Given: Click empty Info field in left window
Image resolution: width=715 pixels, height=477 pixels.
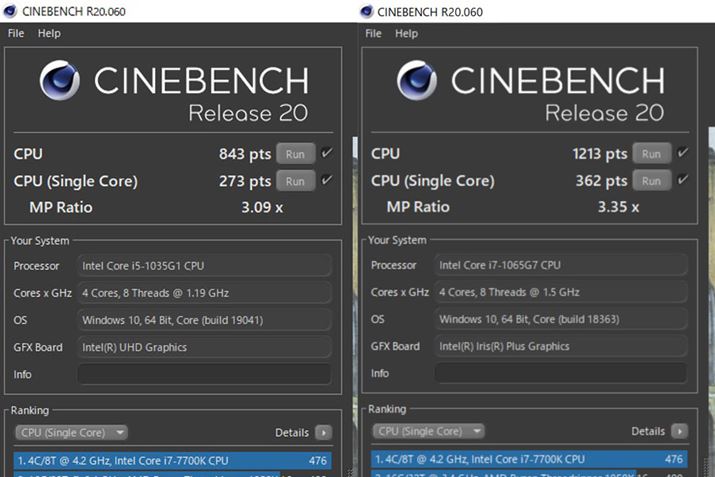Looking at the screenshot, I should pos(204,374).
